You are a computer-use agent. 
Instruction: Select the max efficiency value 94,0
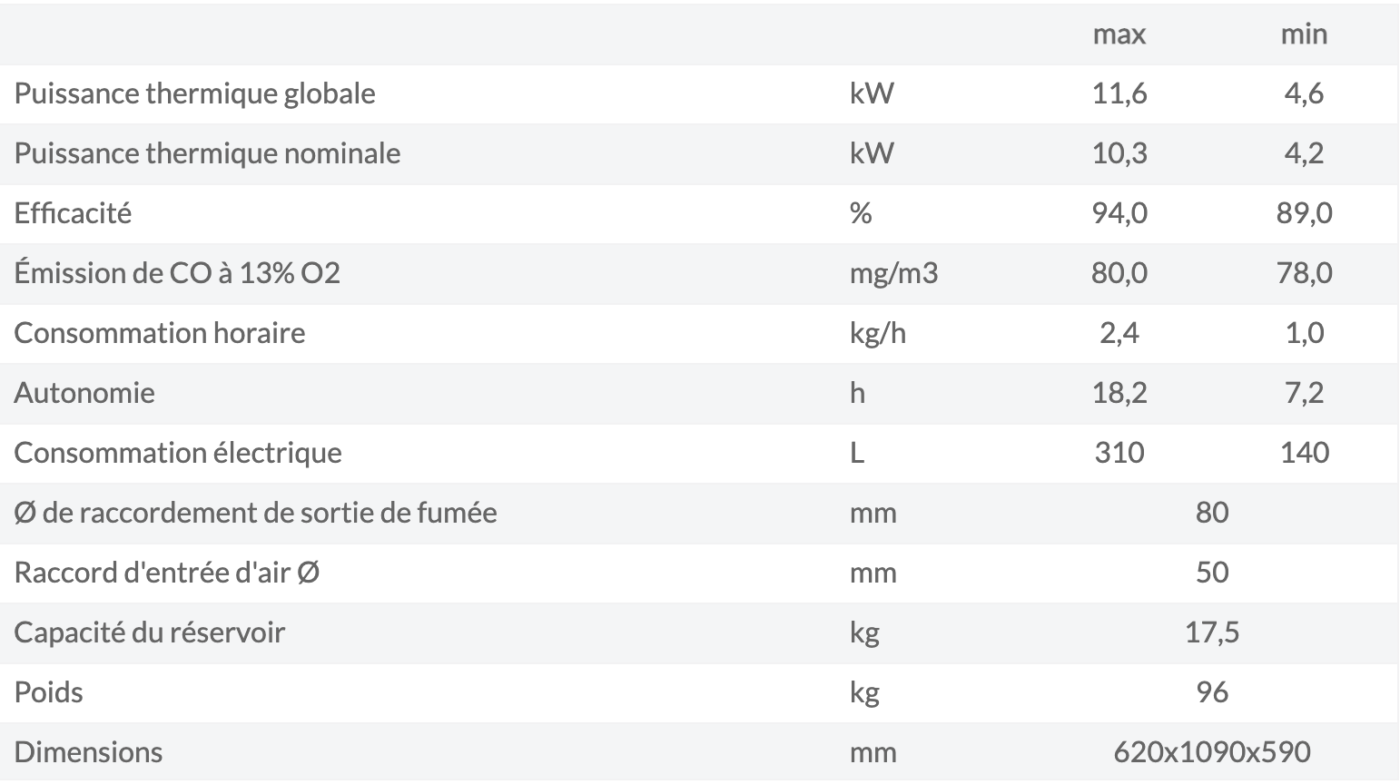1120,214
